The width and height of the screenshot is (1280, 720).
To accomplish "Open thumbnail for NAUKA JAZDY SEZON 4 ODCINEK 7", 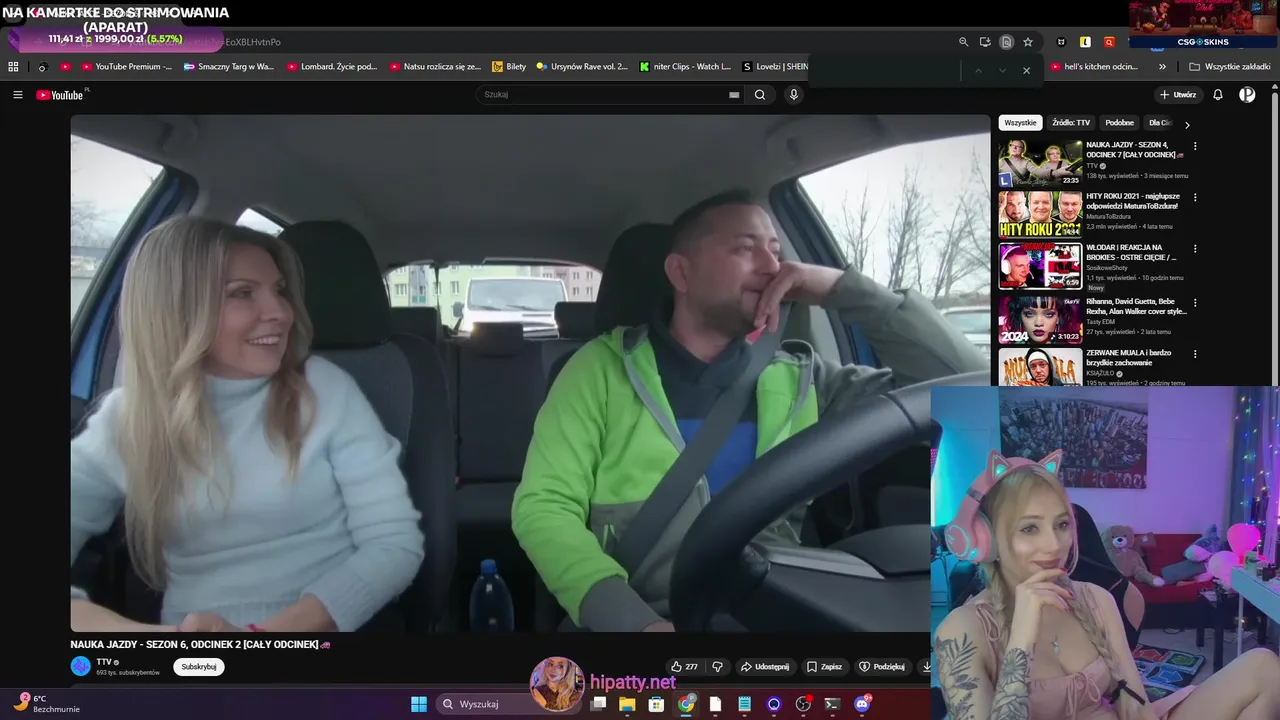I will 1040,163.
